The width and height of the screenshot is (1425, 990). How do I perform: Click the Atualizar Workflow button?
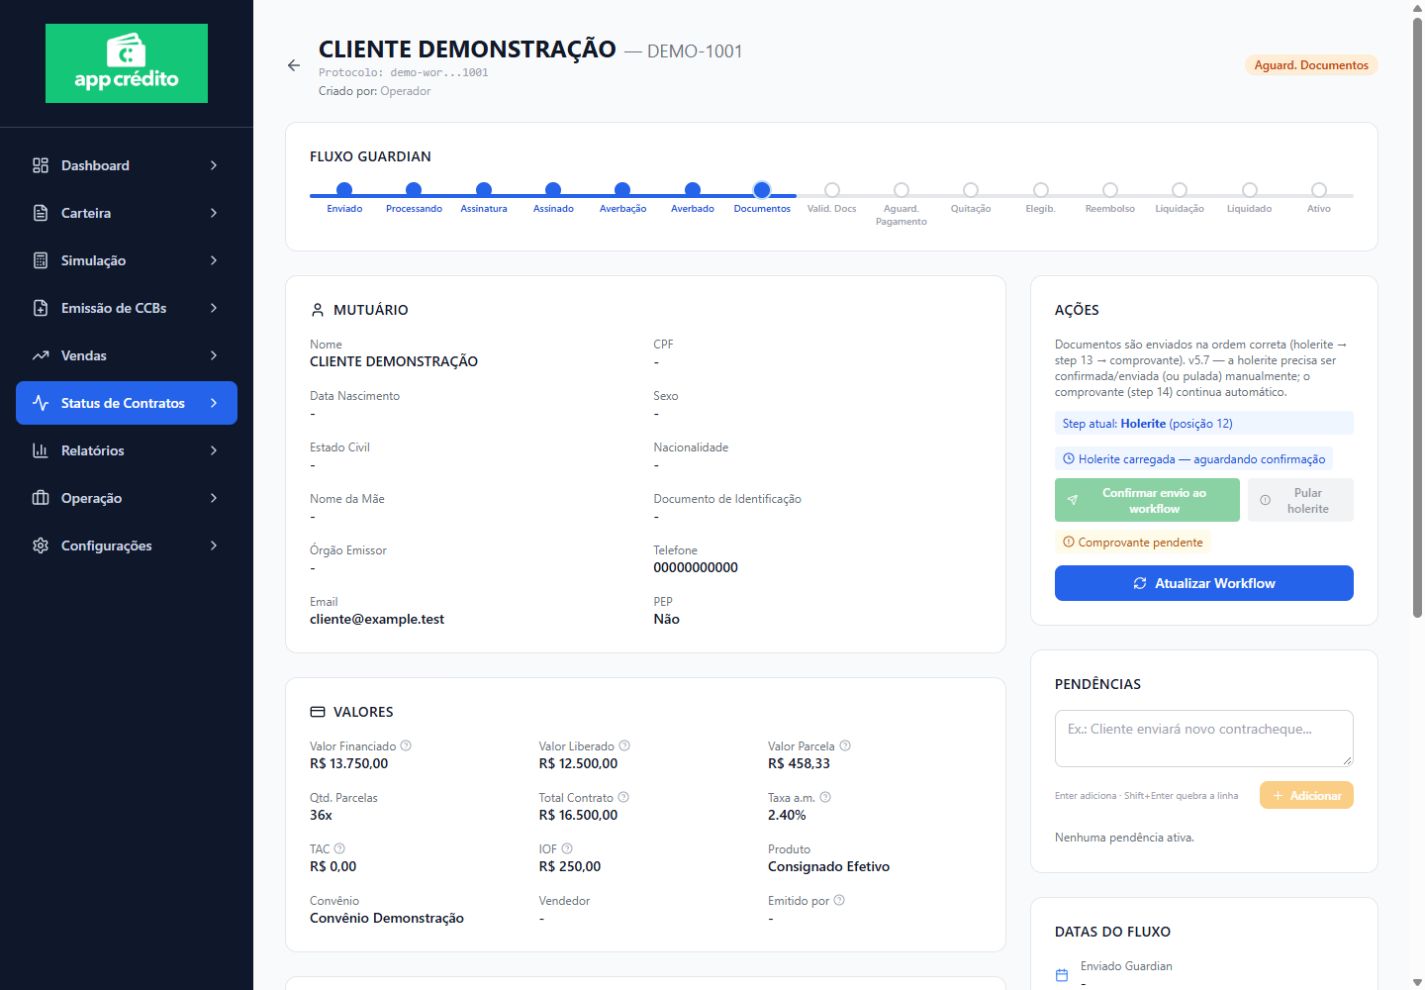click(x=1204, y=583)
